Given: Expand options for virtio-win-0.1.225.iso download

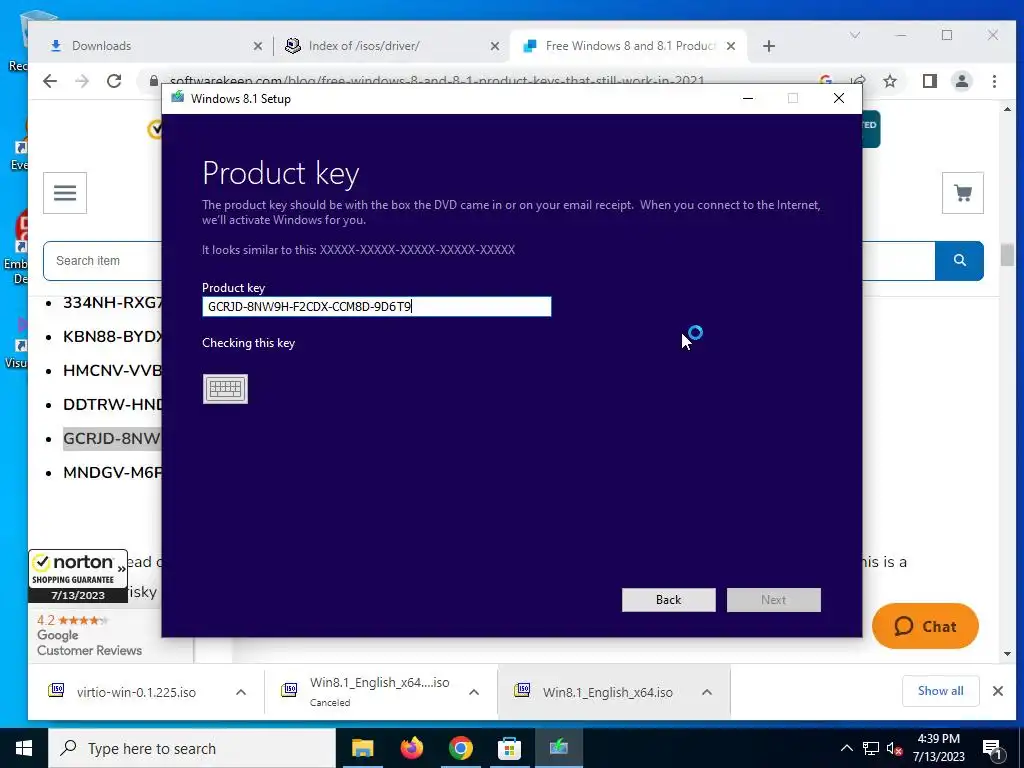Looking at the screenshot, I should (240, 692).
